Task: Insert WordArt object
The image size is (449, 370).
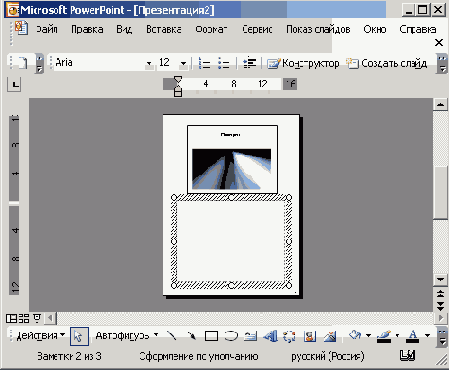Action: (x=270, y=336)
